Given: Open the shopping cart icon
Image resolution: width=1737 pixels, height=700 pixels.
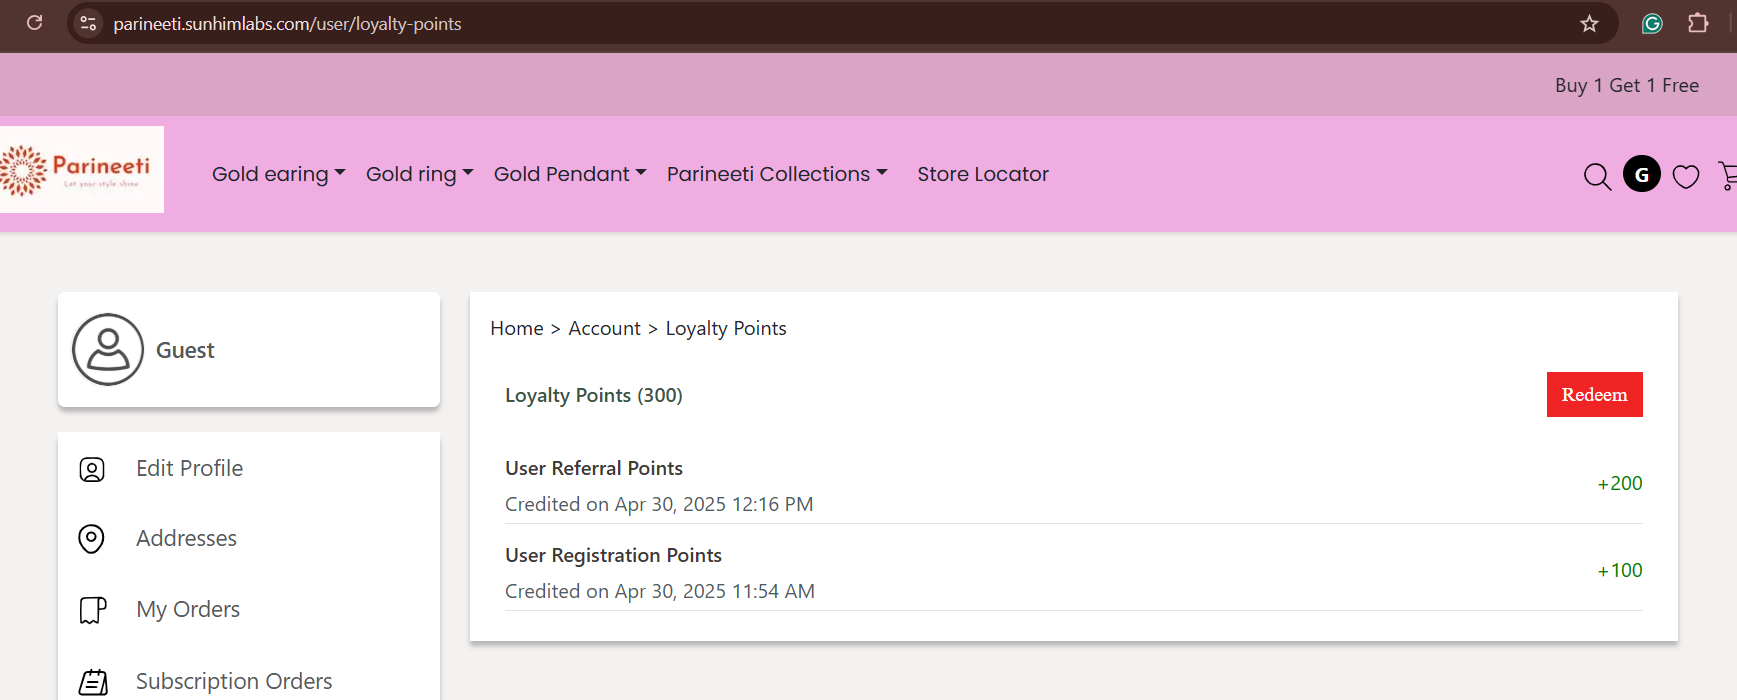Looking at the screenshot, I should (x=1727, y=176).
